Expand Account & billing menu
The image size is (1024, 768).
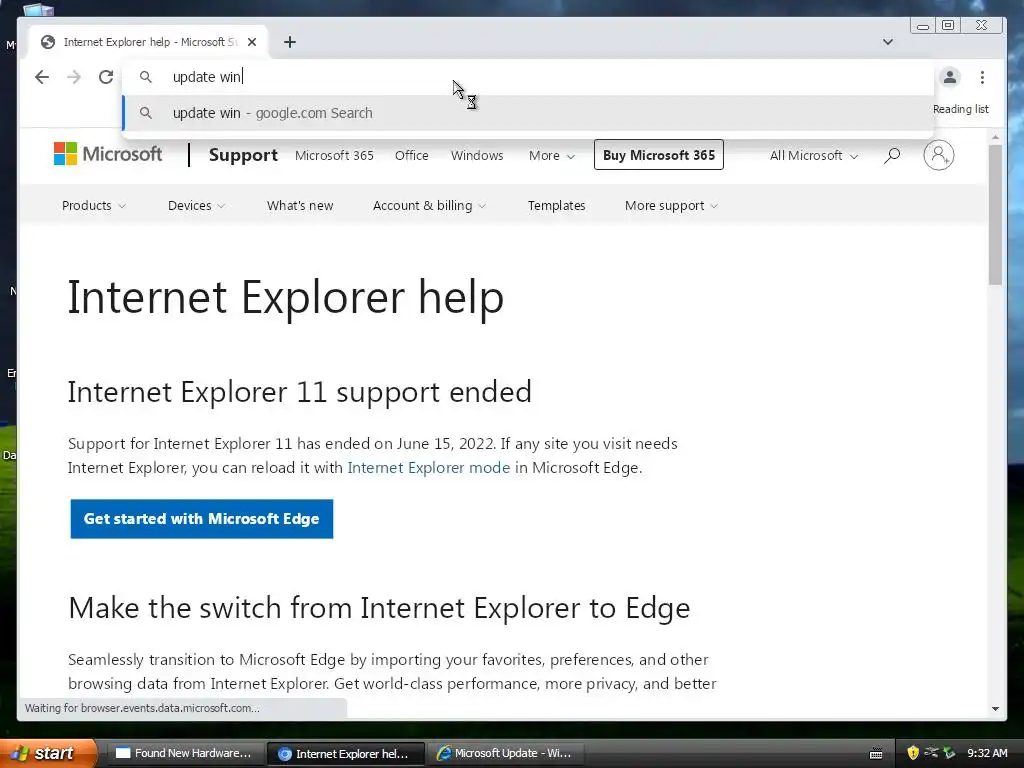429,206
